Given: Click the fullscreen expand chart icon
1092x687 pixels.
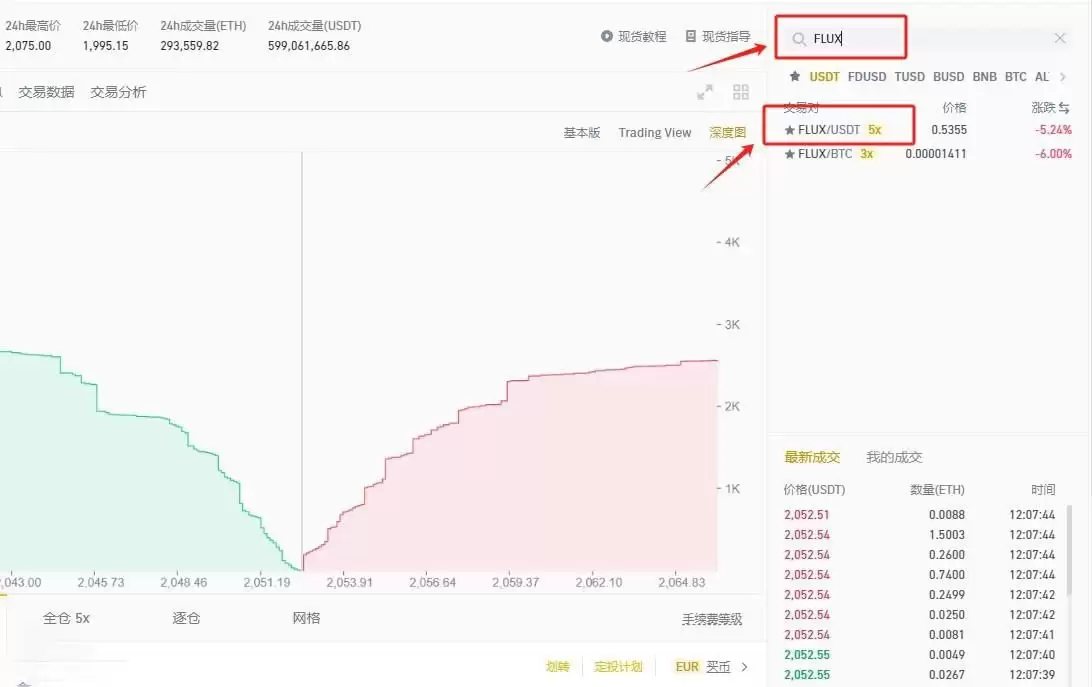Looking at the screenshot, I should 706,91.
